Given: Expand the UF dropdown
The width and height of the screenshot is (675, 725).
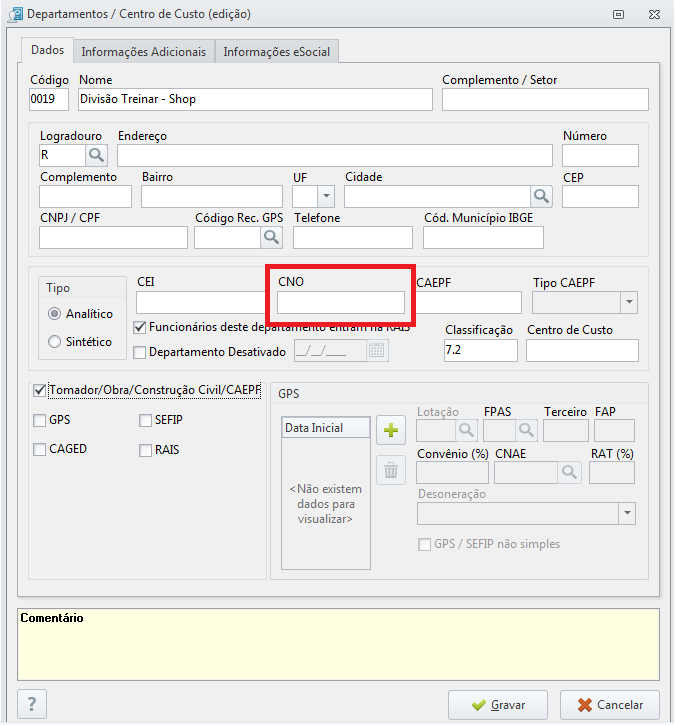Looking at the screenshot, I should pyautogui.click(x=326, y=197).
